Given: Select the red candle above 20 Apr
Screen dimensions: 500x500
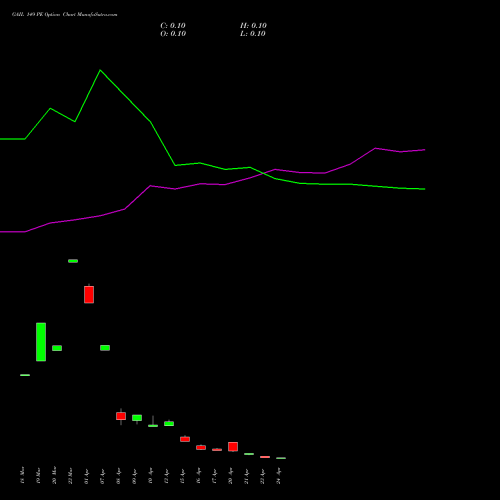Looking at the screenshot, I should point(233,447).
